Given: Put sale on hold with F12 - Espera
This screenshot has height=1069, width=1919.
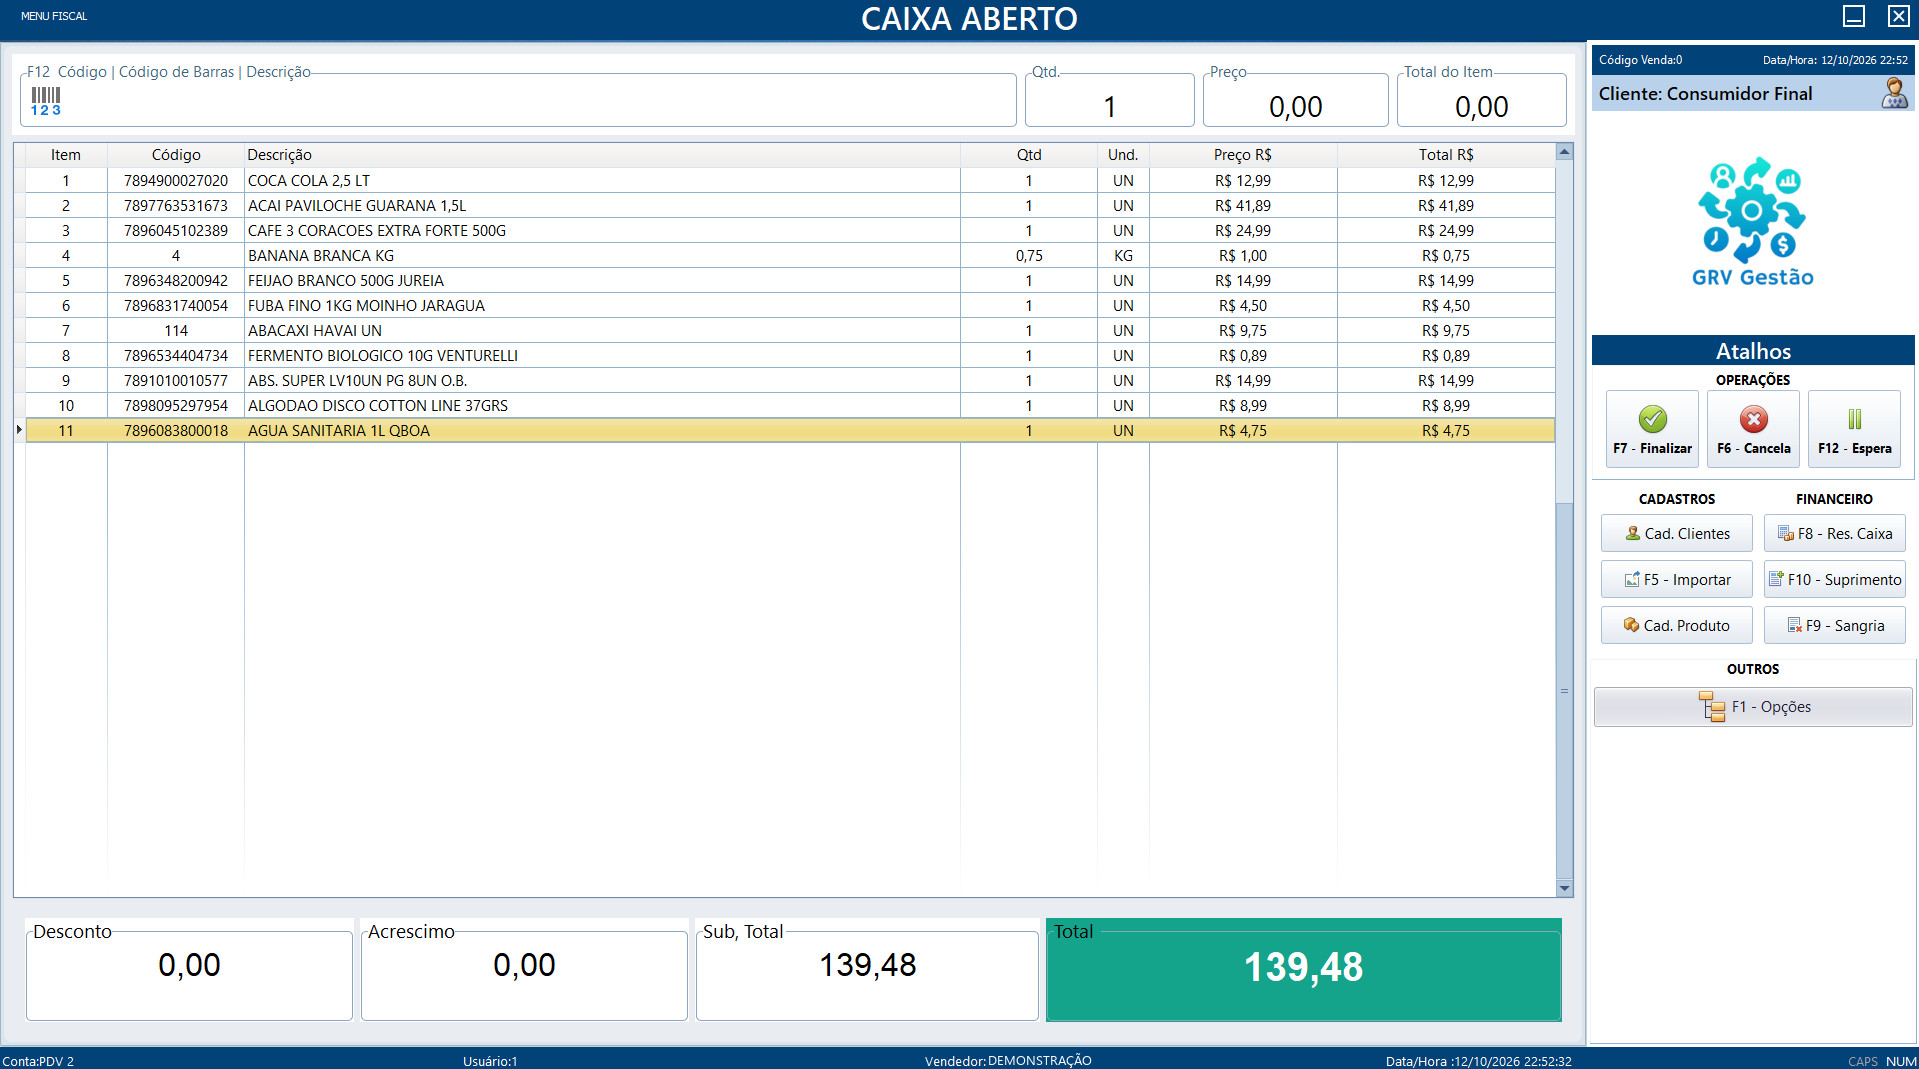Looking at the screenshot, I should tap(1854, 428).
